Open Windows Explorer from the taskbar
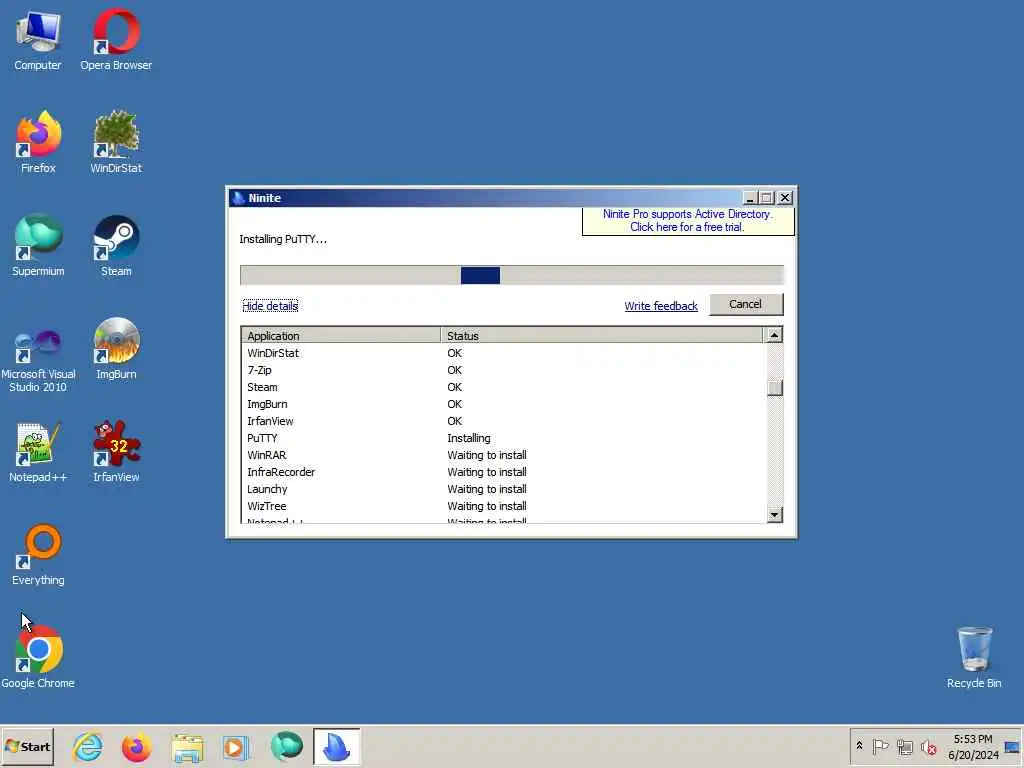Screen dimensions: 1024x768 (x=187, y=747)
